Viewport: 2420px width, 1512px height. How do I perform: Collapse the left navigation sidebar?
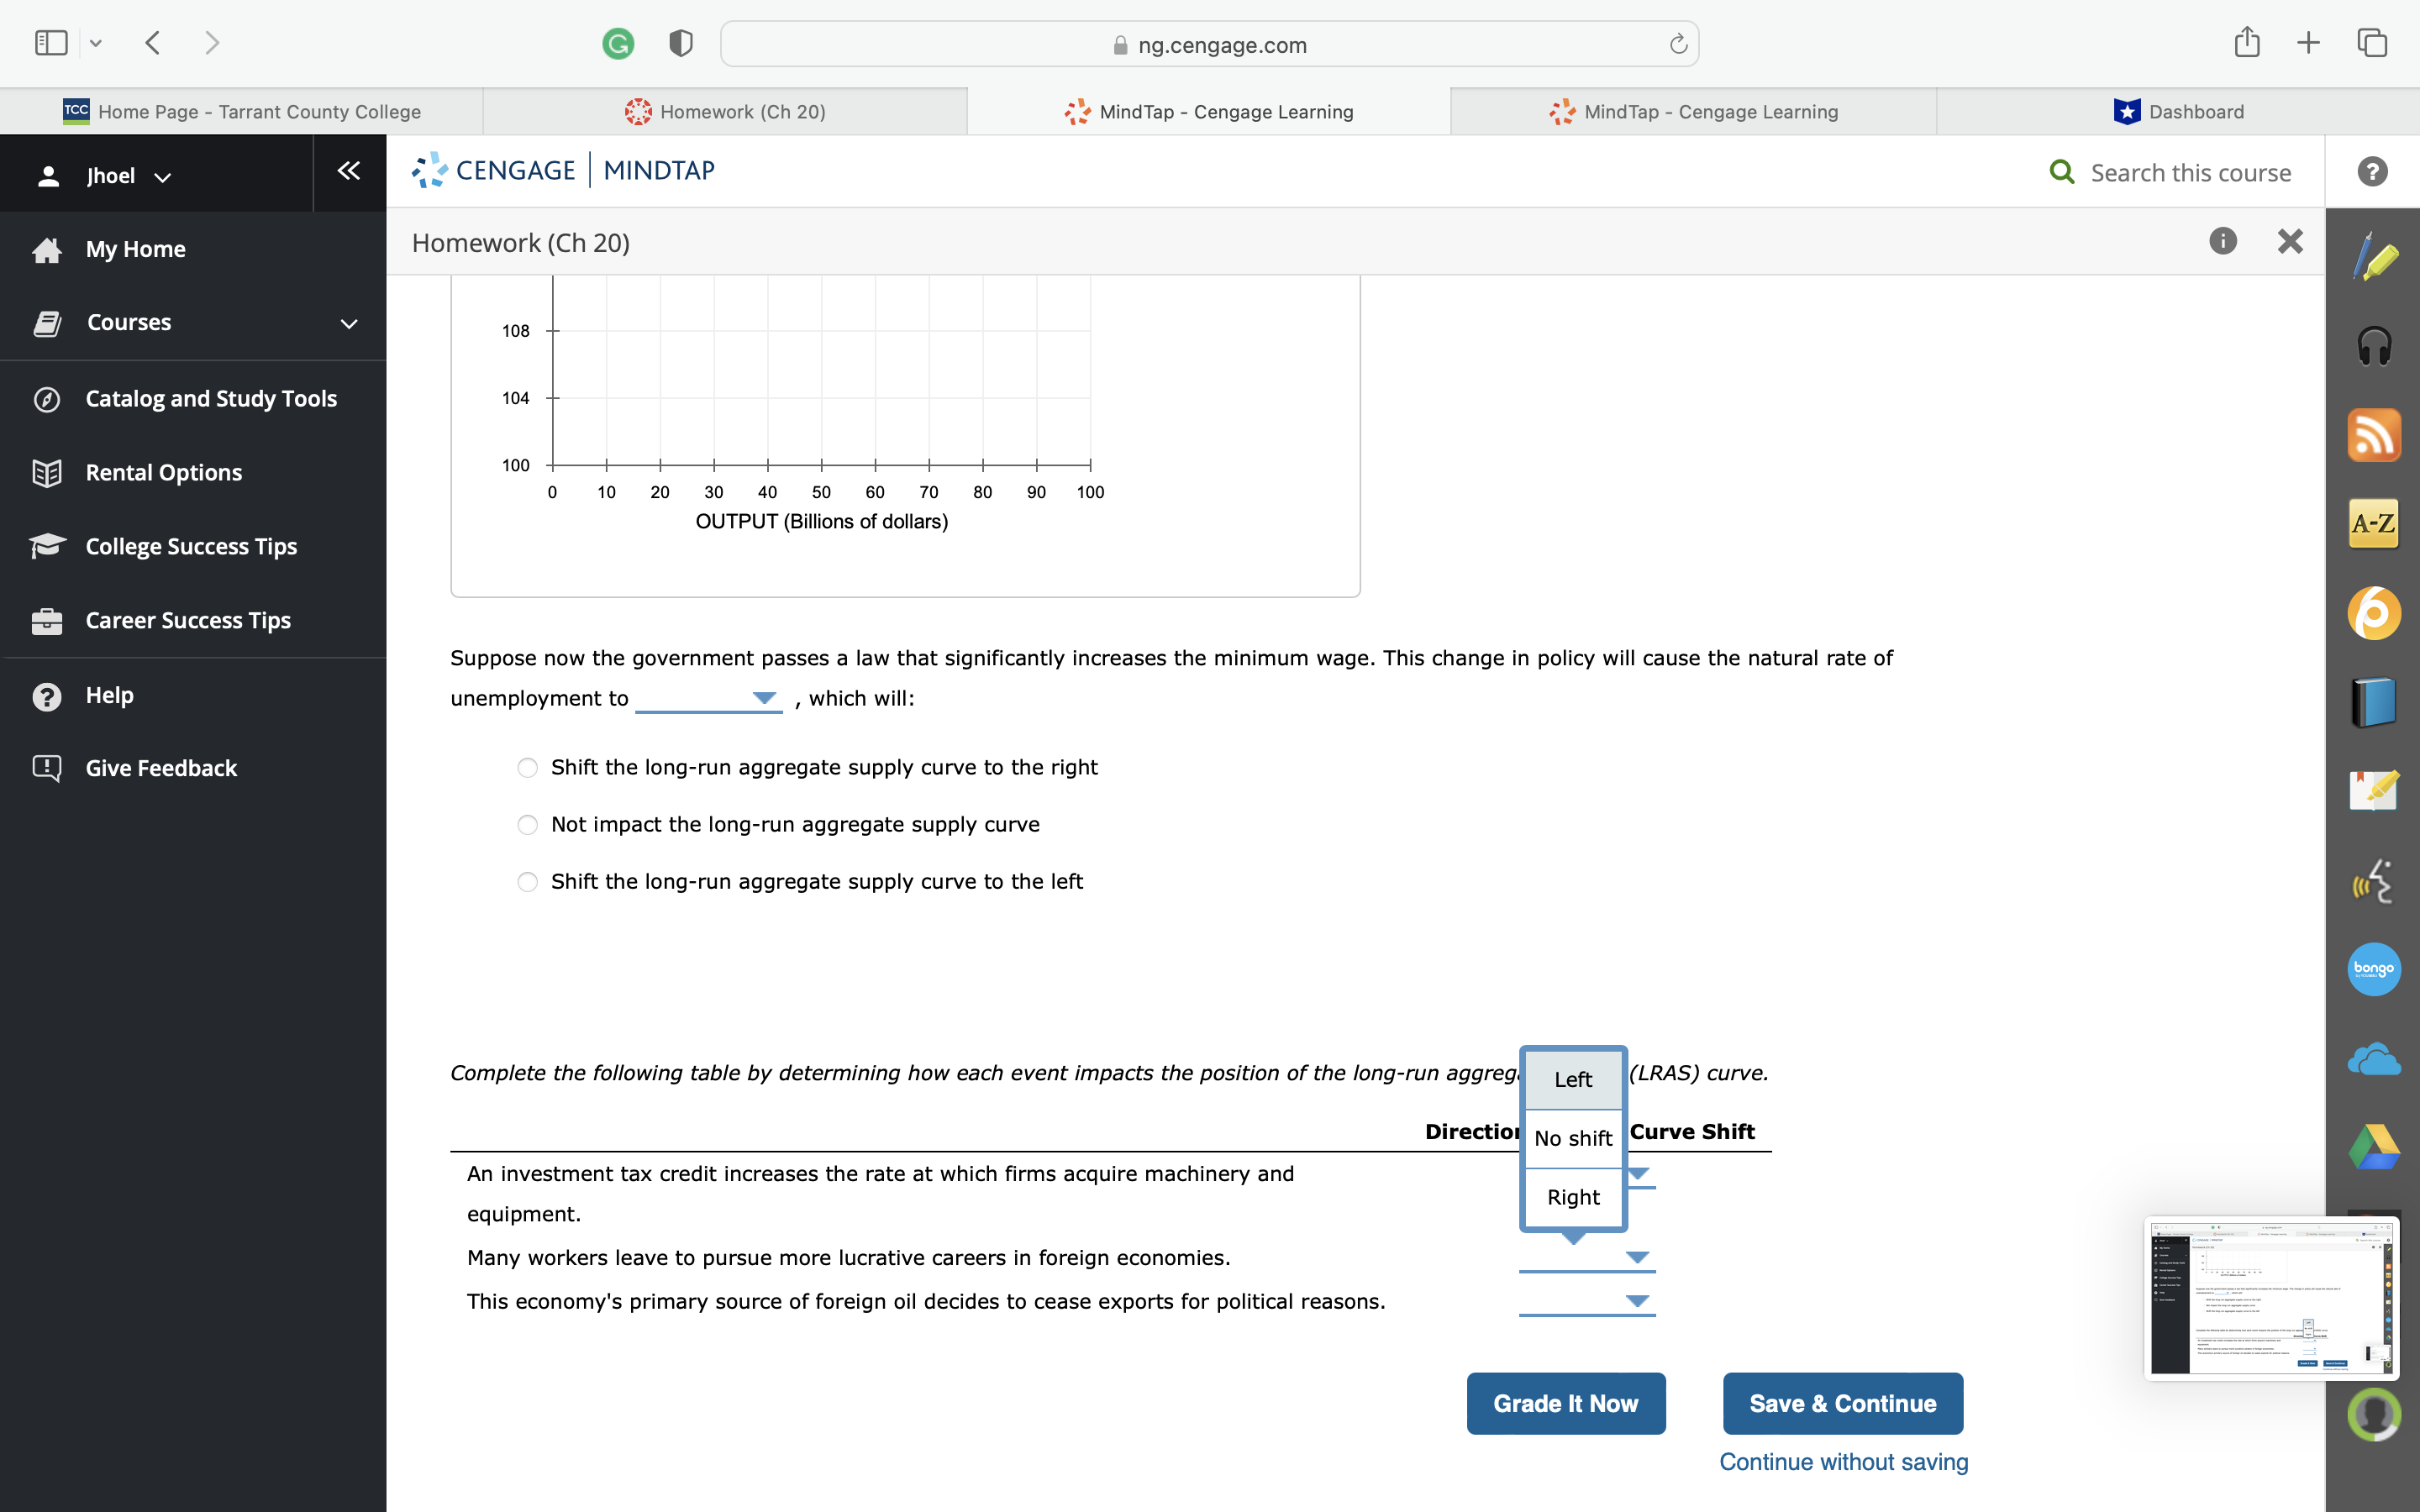coord(348,171)
